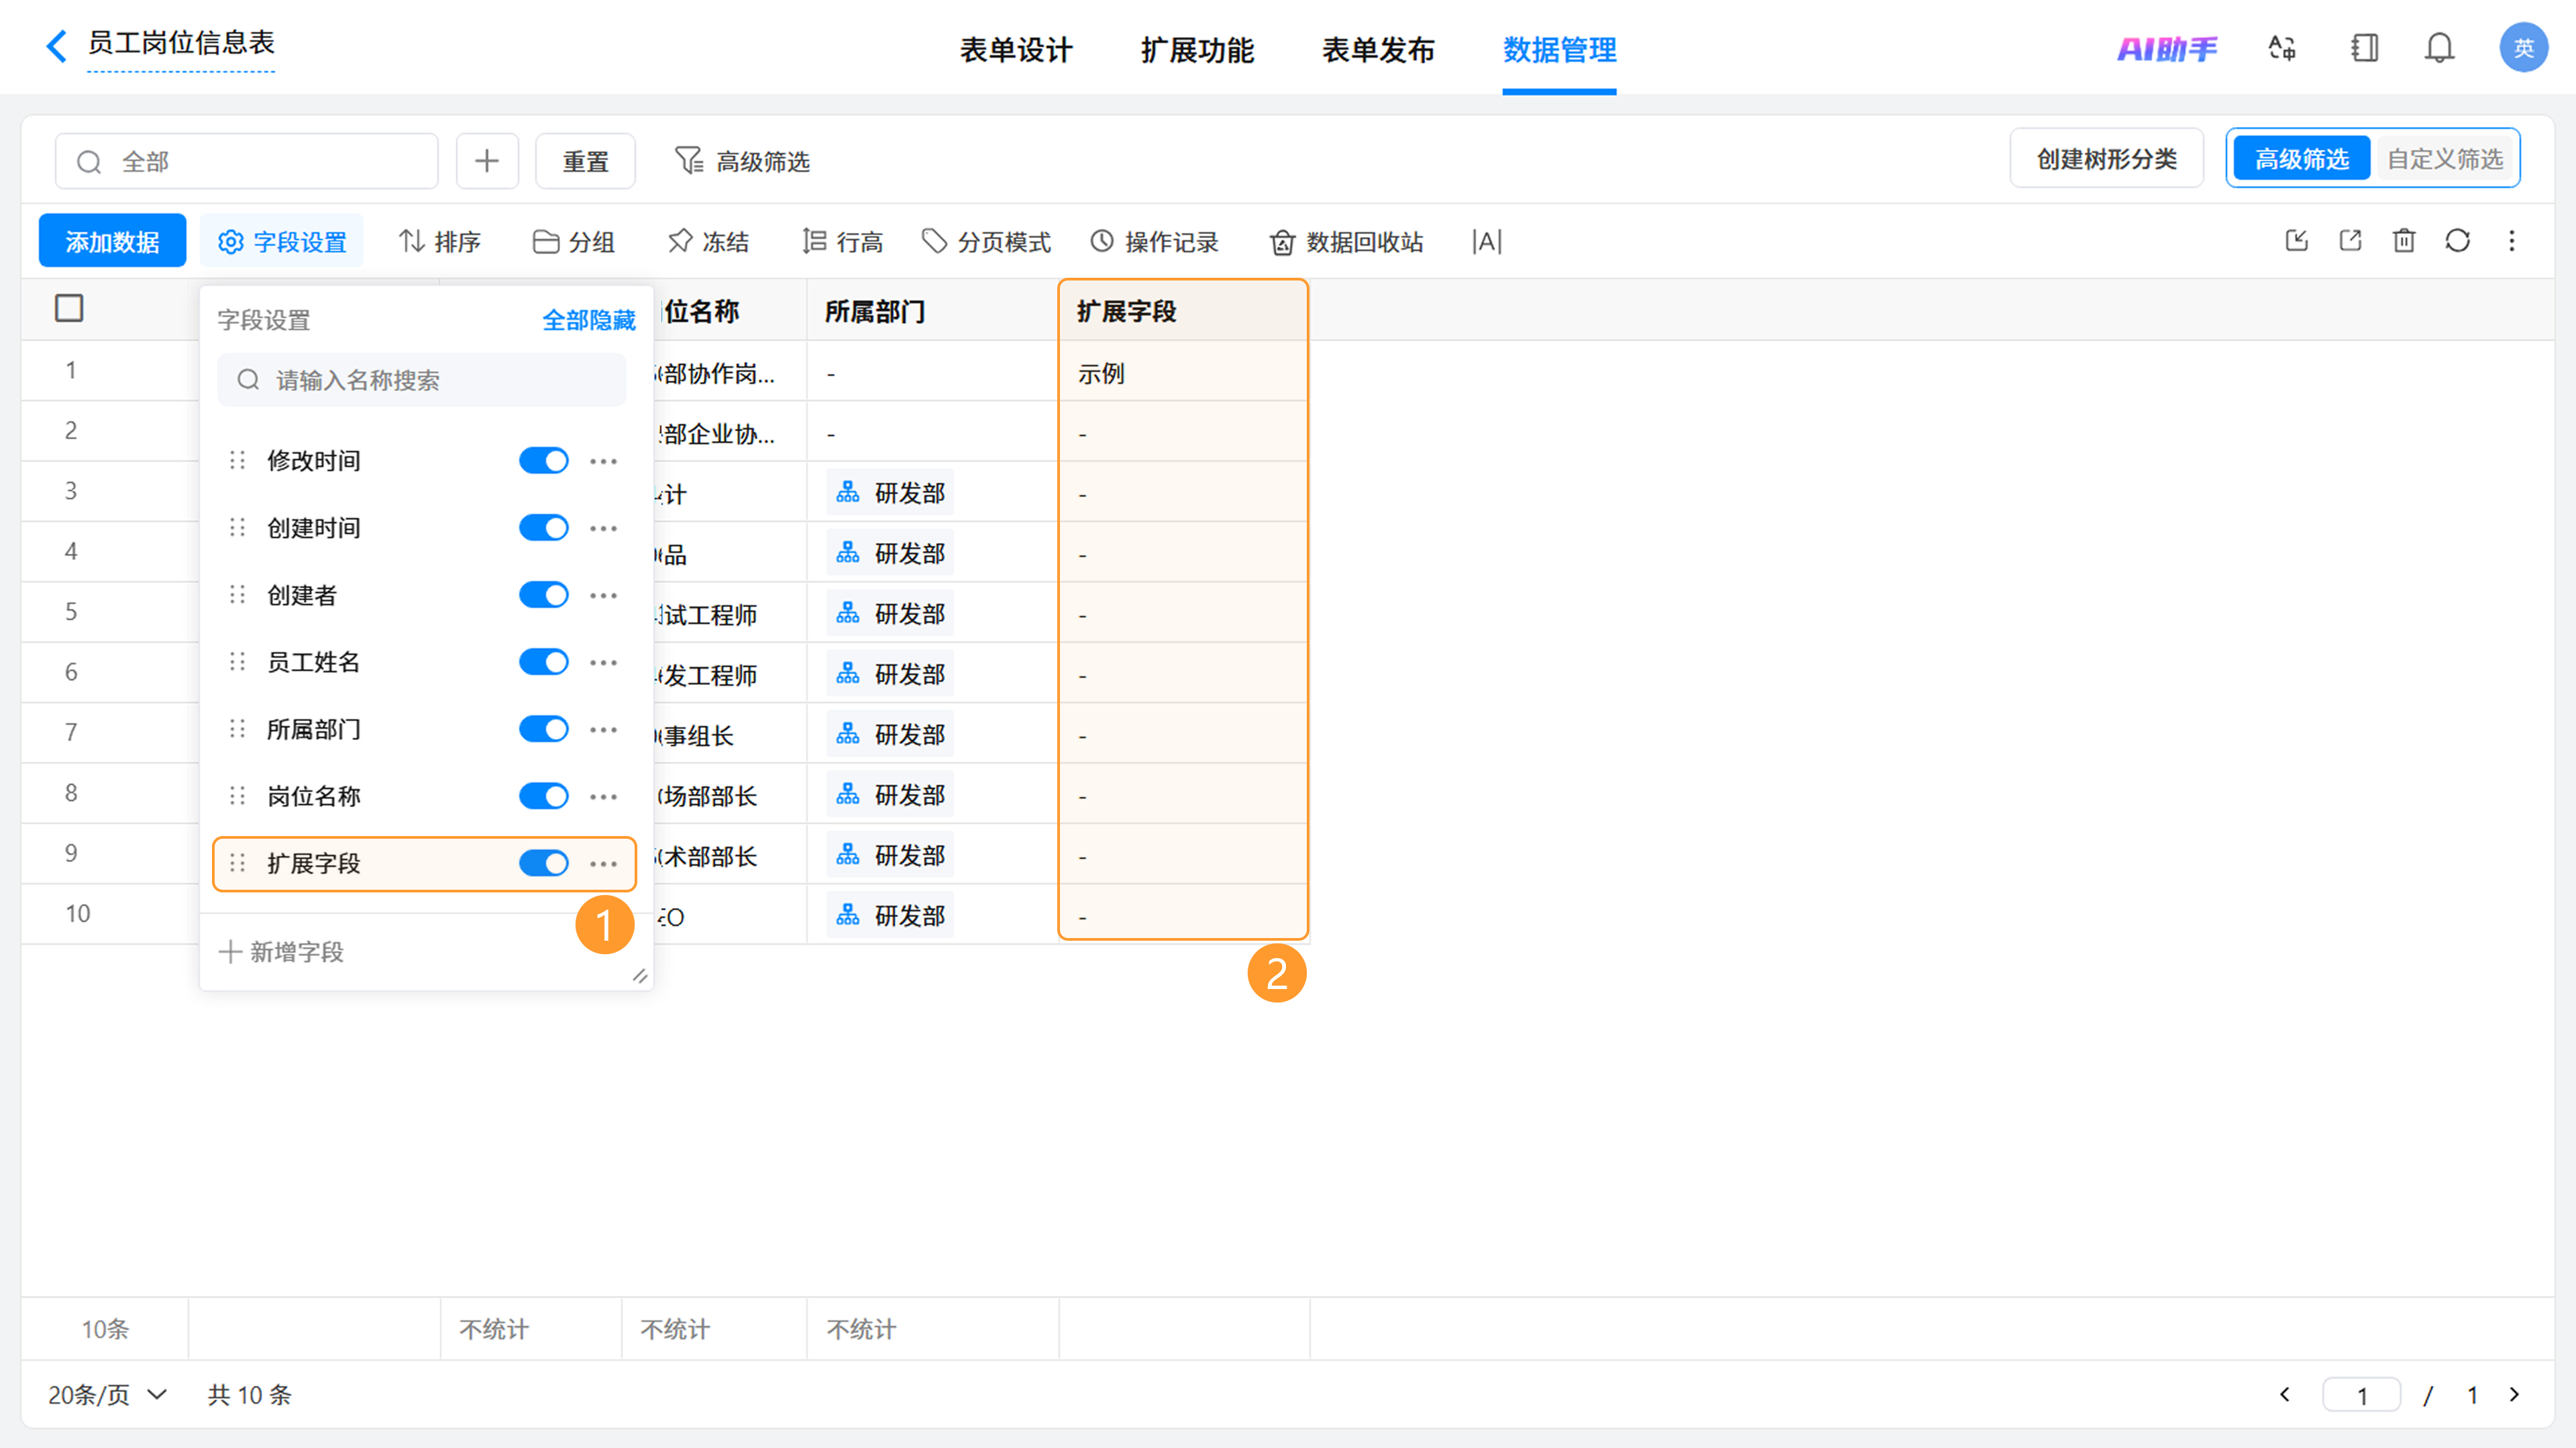
Task: Click the refresh icon
Action: (2458, 240)
